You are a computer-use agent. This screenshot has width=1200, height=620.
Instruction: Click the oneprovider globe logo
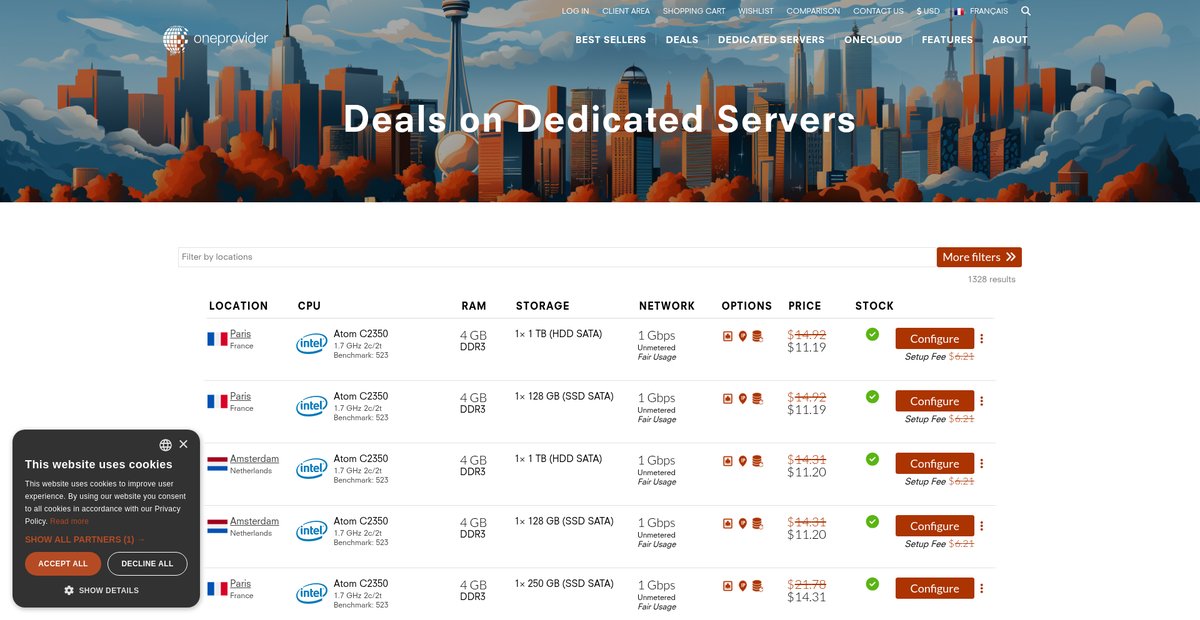[x=176, y=39]
